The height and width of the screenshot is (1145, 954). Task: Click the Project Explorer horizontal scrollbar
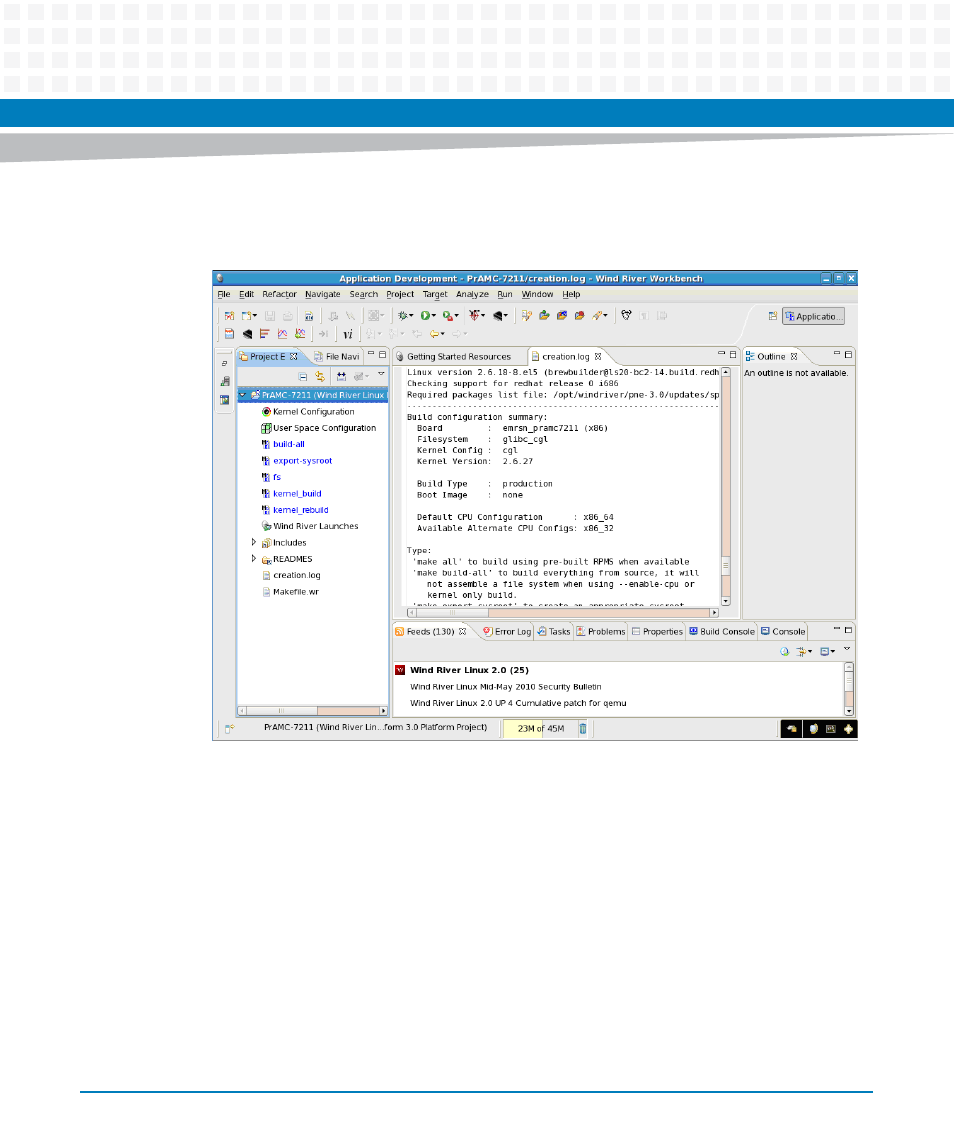pyautogui.click(x=313, y=711)
